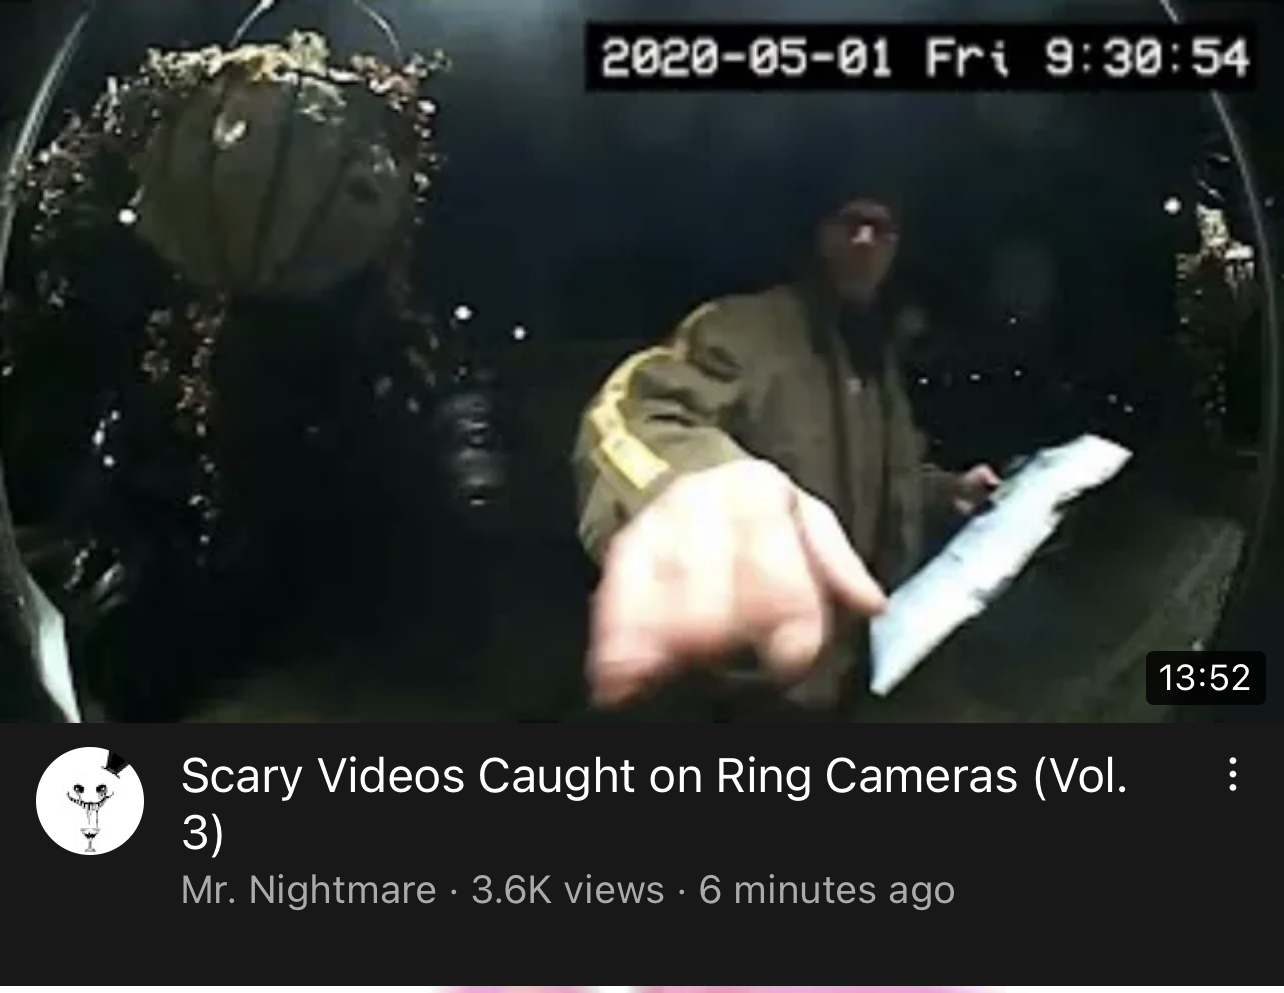Click the Mr. Nightmare channel name
This screenshot has height=993, width=1284.
coord(308,889)
